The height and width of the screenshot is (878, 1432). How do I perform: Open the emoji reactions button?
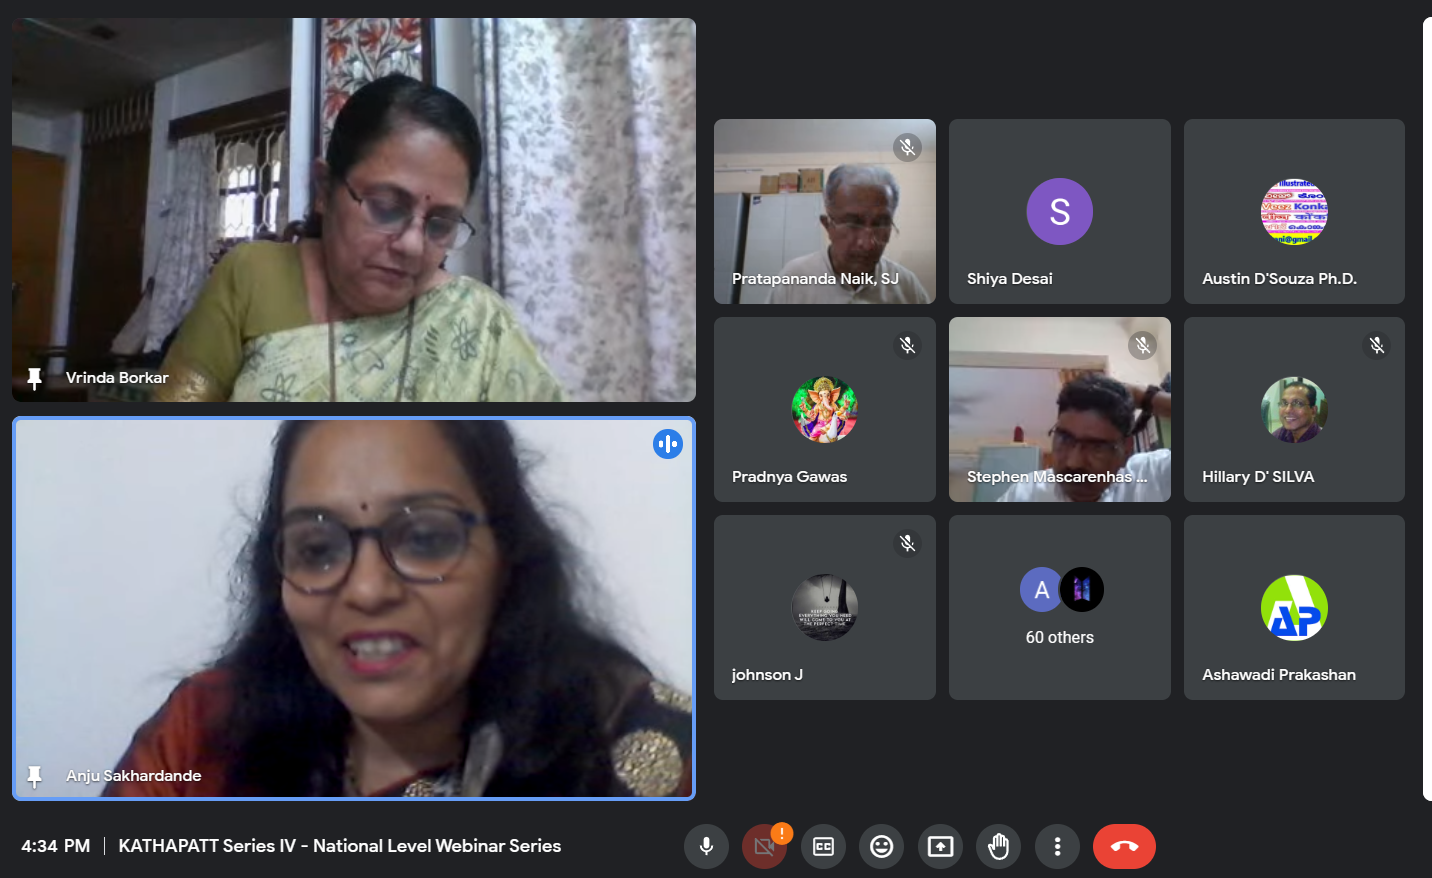click(x=881, y=847)
